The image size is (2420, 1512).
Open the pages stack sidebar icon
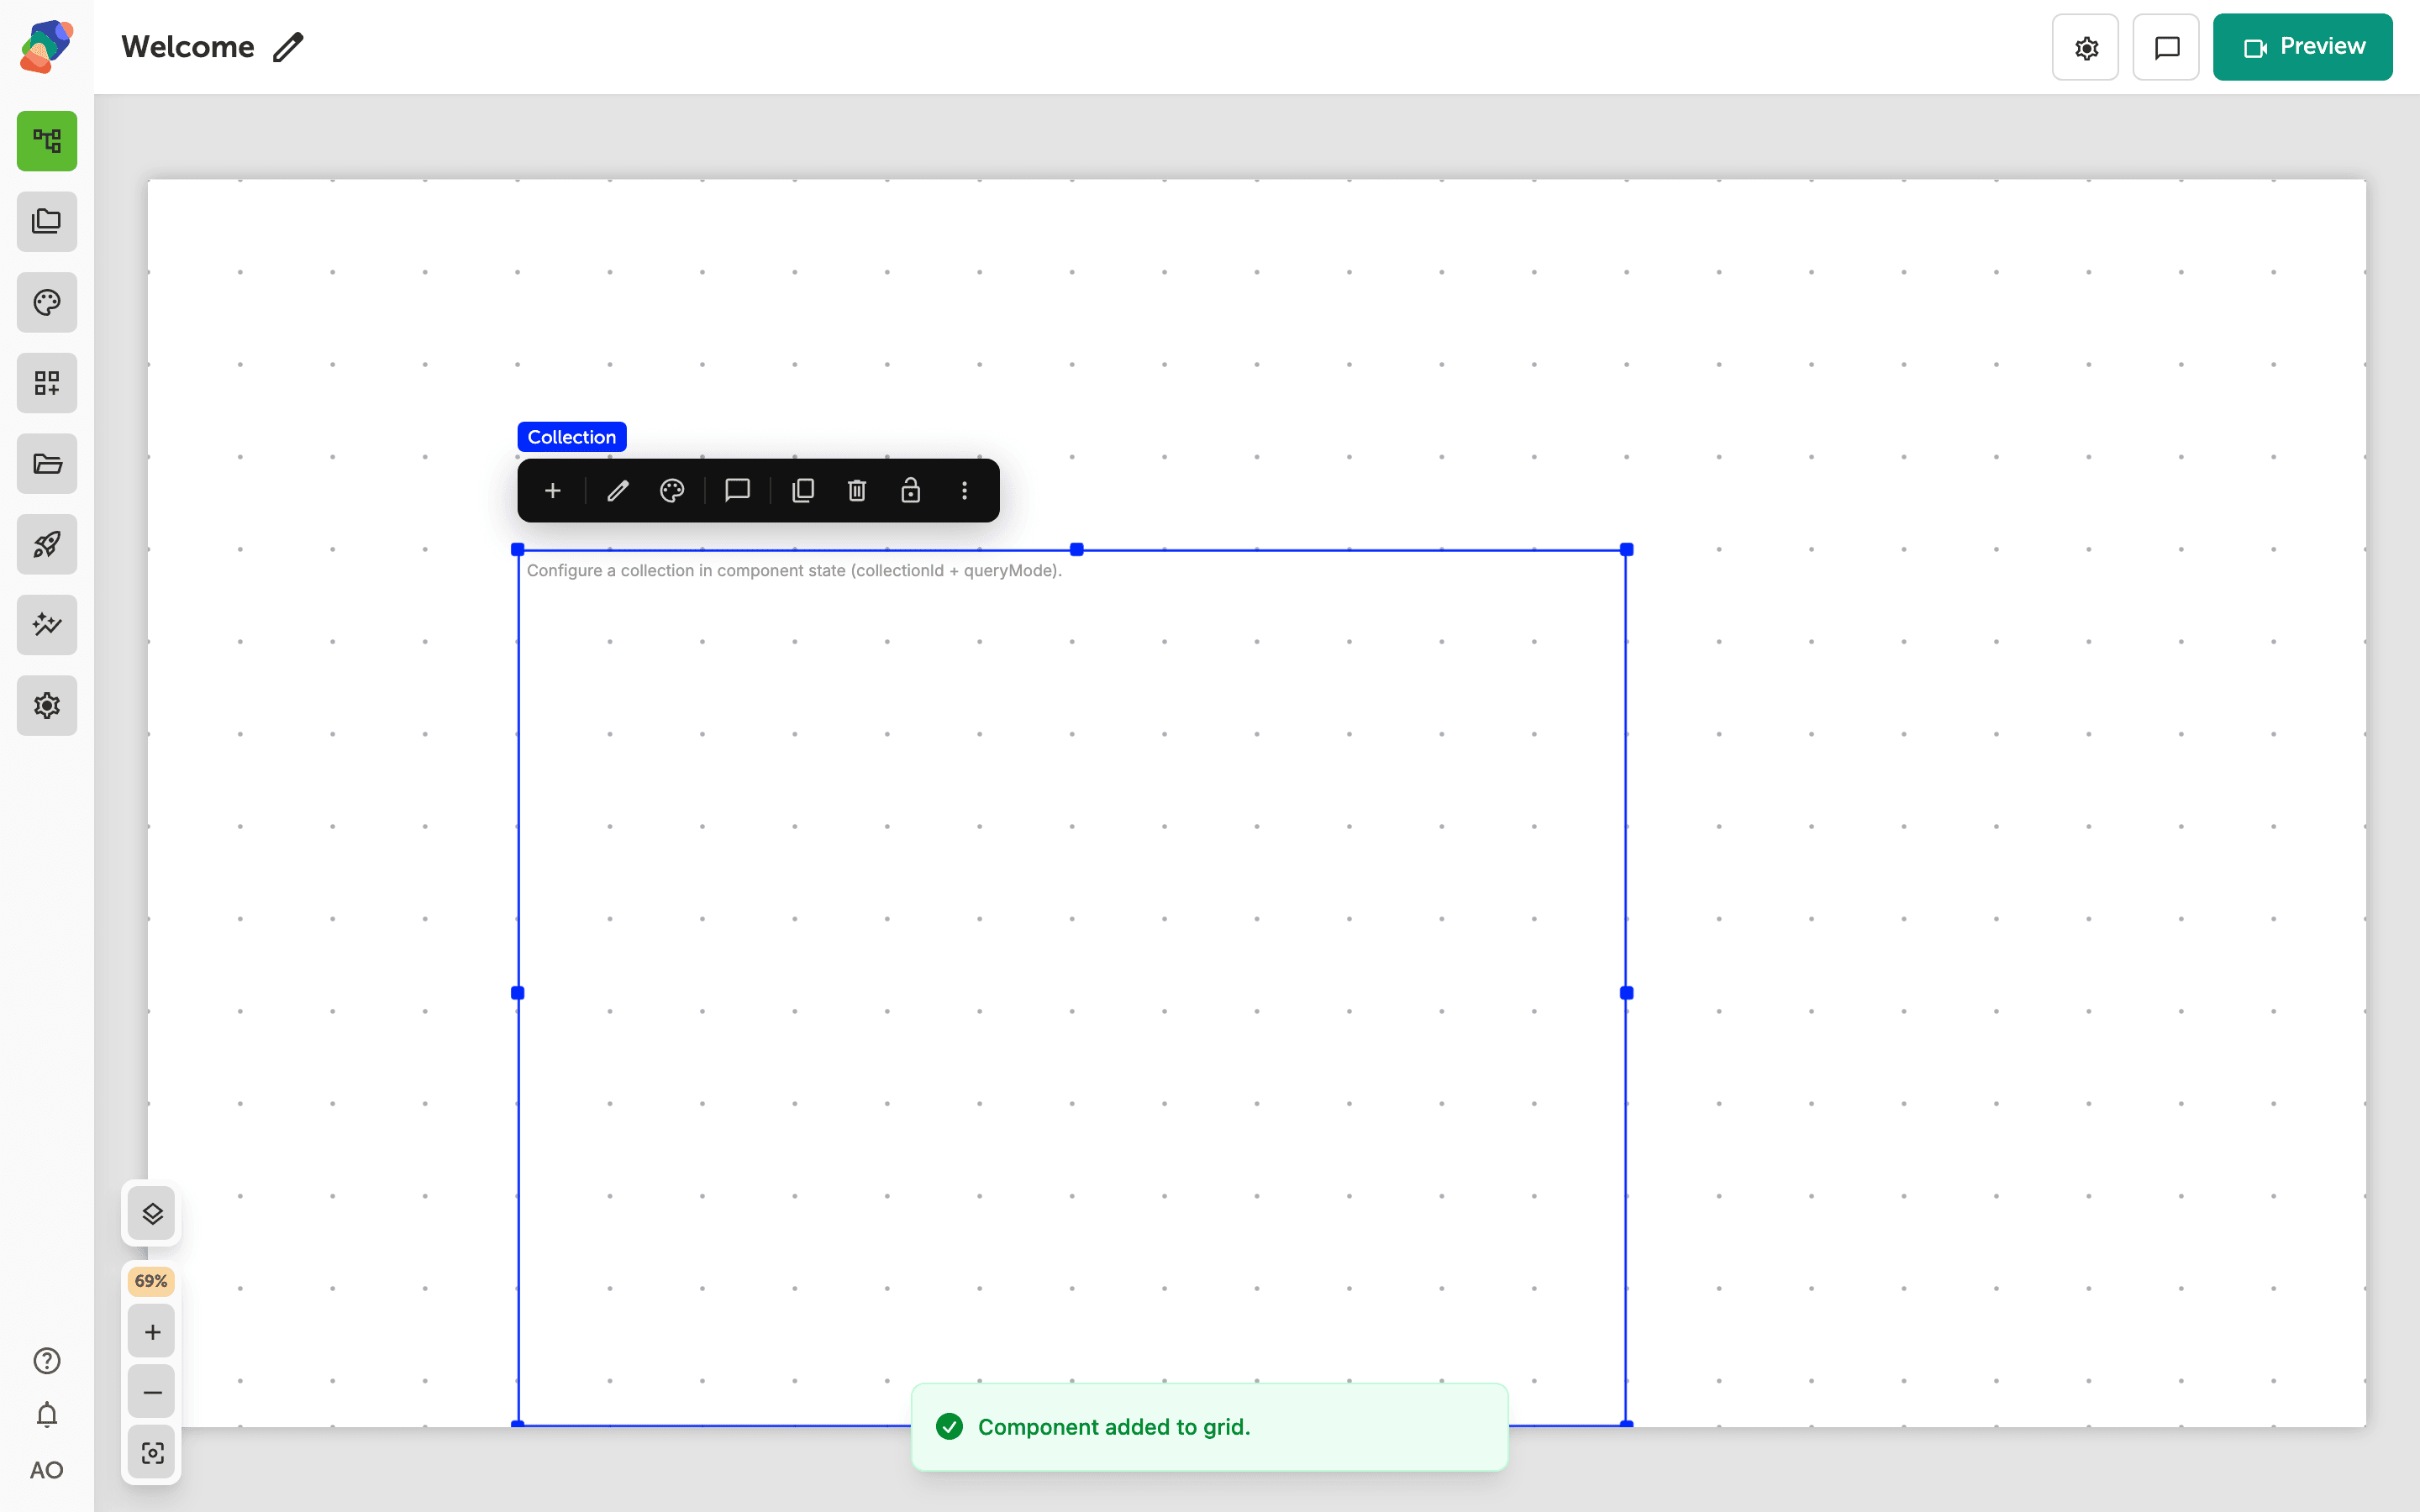click(x=47, y=221)
